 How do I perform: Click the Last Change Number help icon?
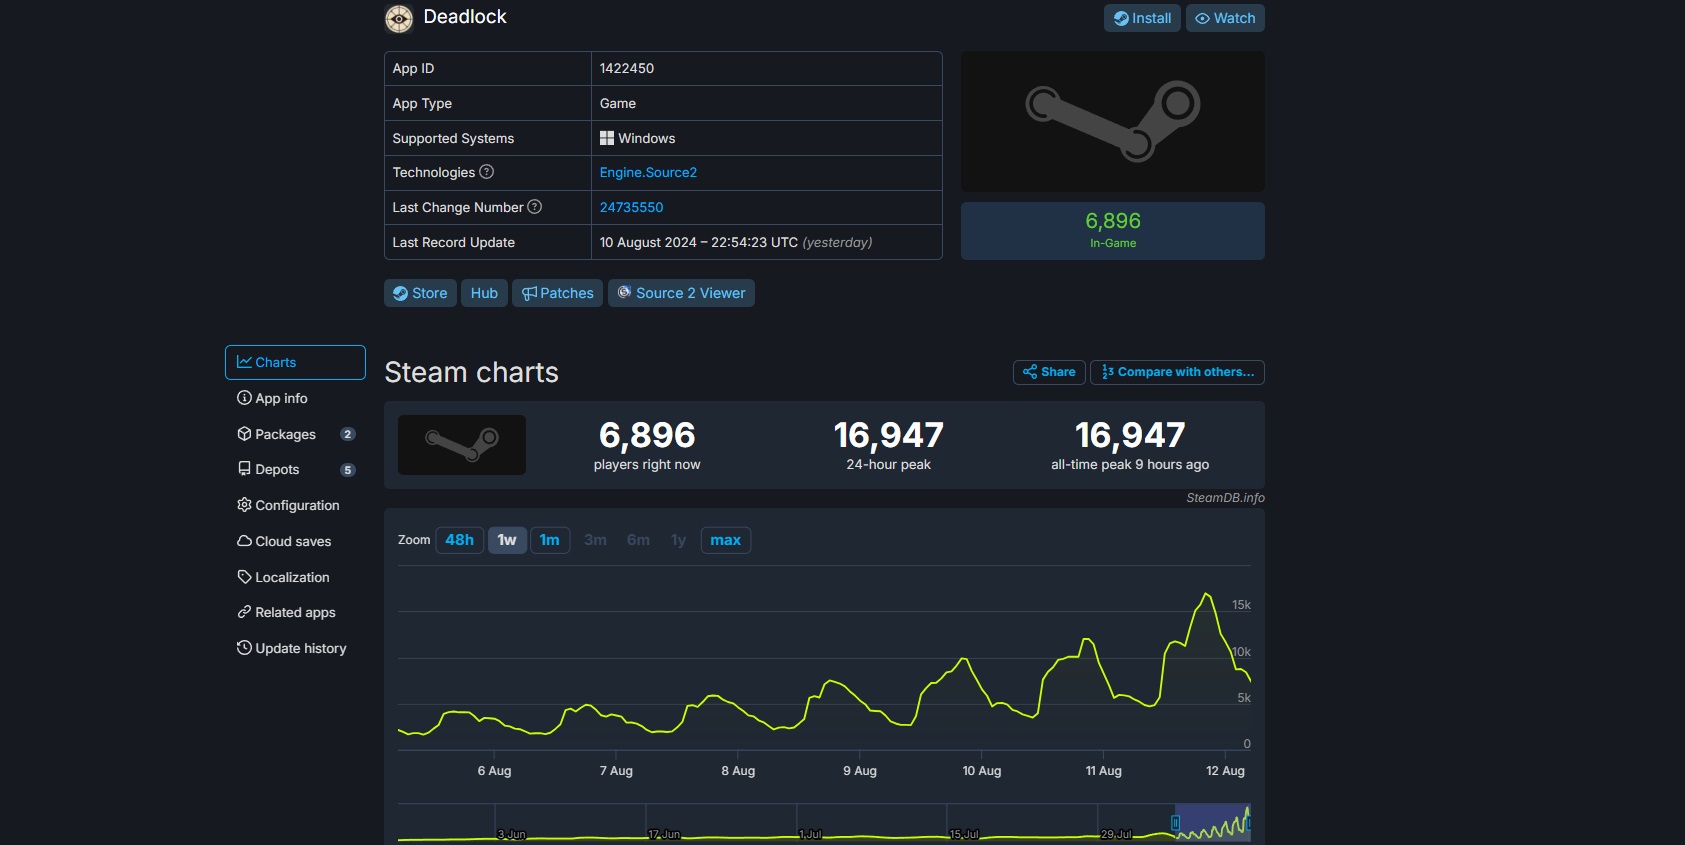tap(535, 207)
